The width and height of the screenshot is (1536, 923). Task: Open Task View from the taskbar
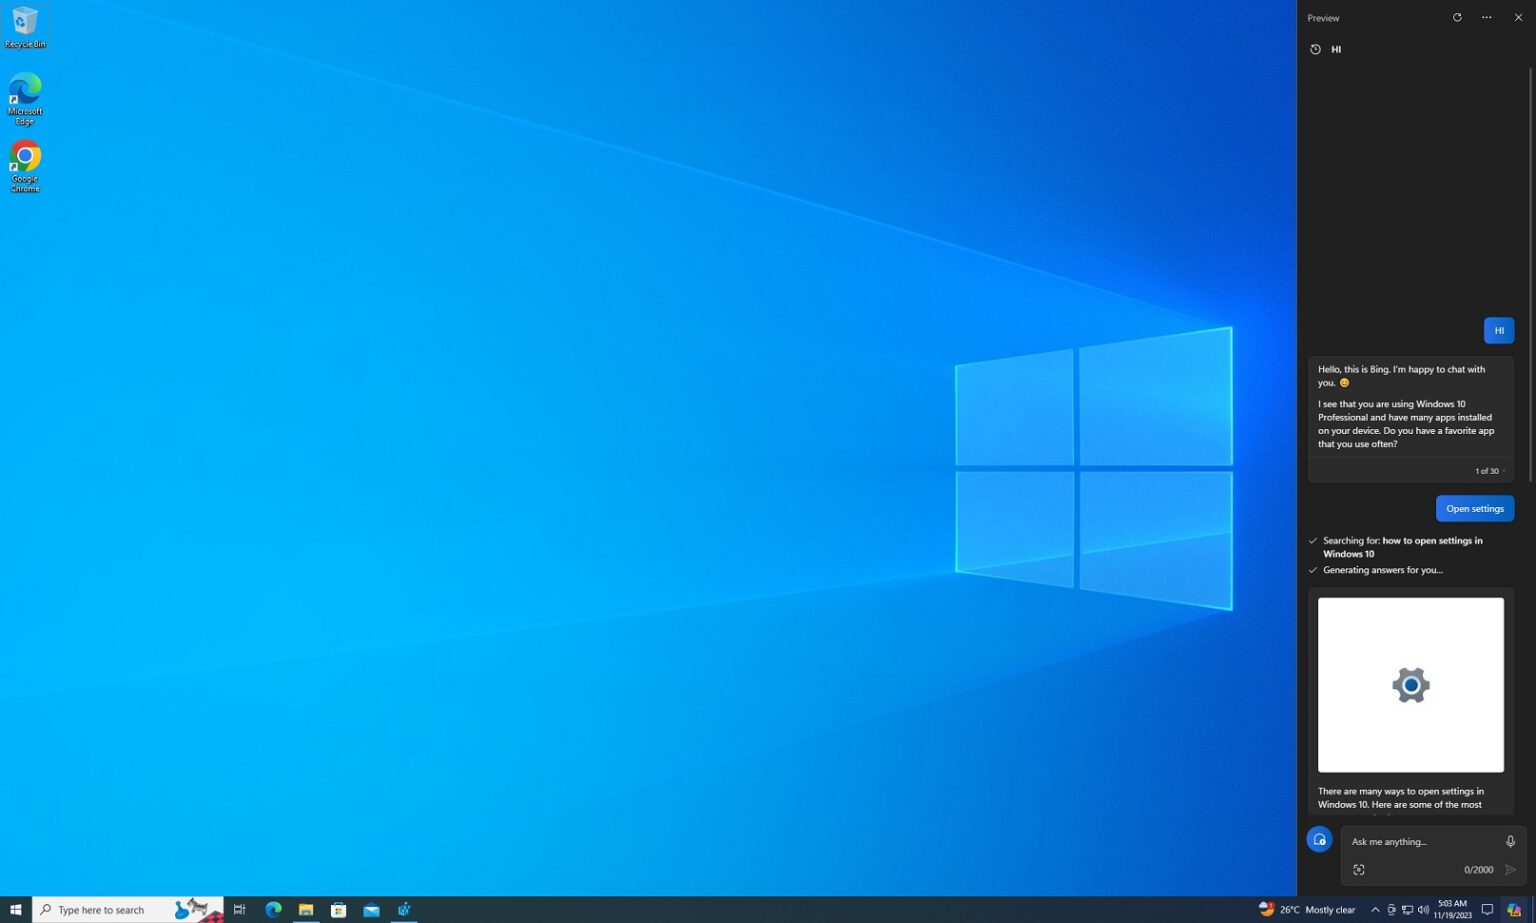pos(239,909)
